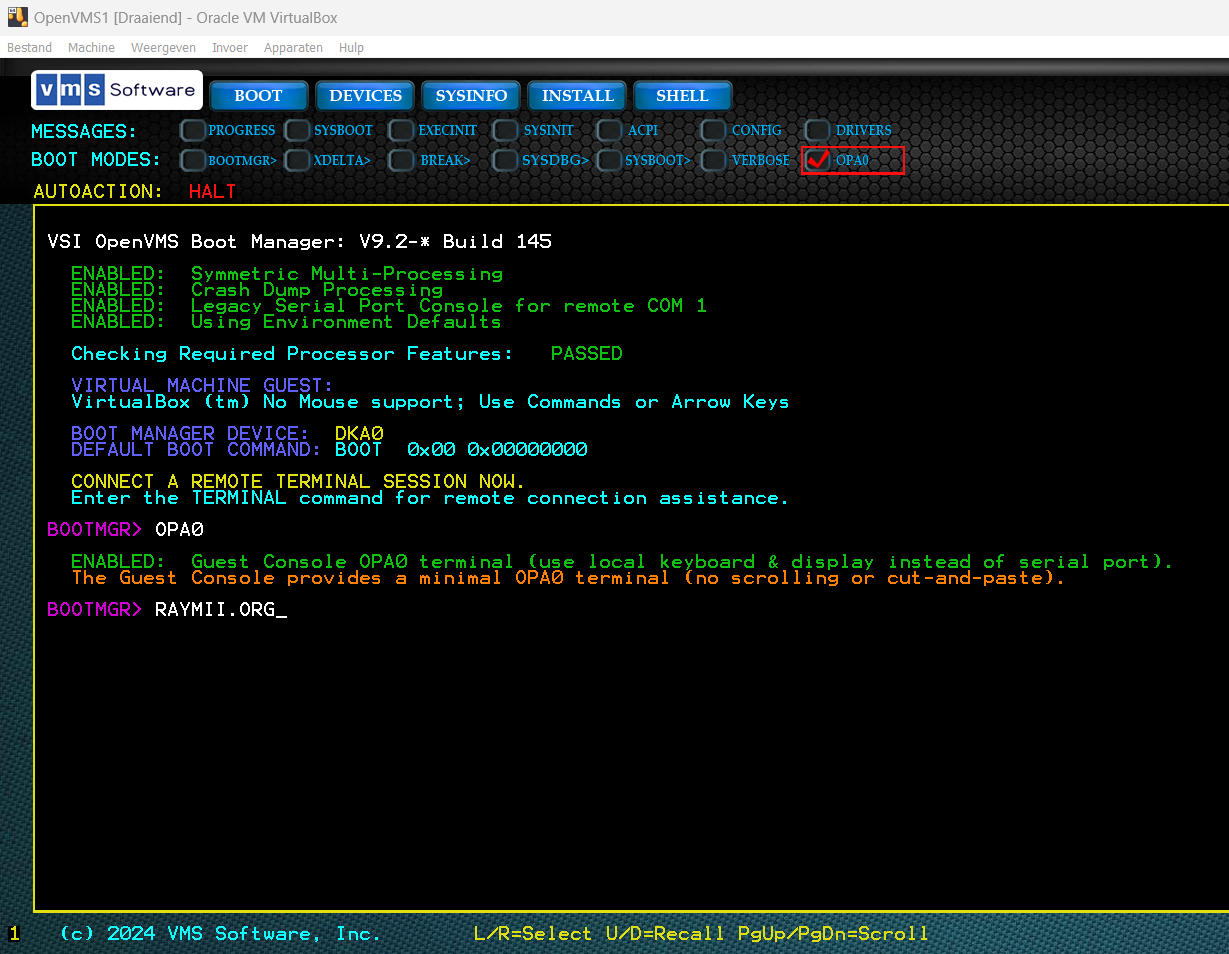Toggle the EXECINIT messages checkbox
Viewport: 1229px width, 954px height.
(x=401, y=130)
